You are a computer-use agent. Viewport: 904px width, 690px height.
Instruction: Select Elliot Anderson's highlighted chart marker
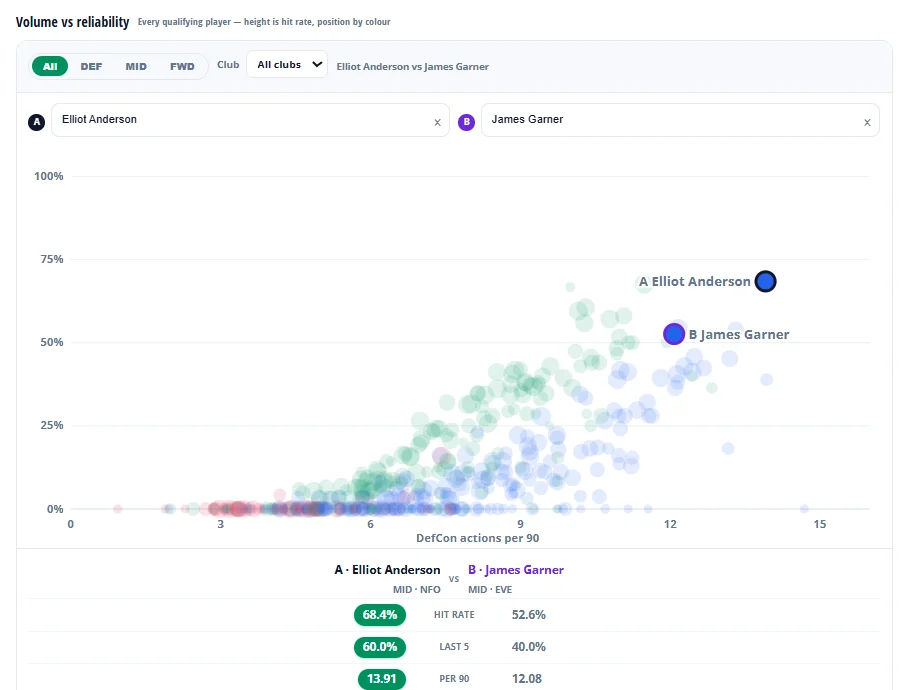(766, 281)
